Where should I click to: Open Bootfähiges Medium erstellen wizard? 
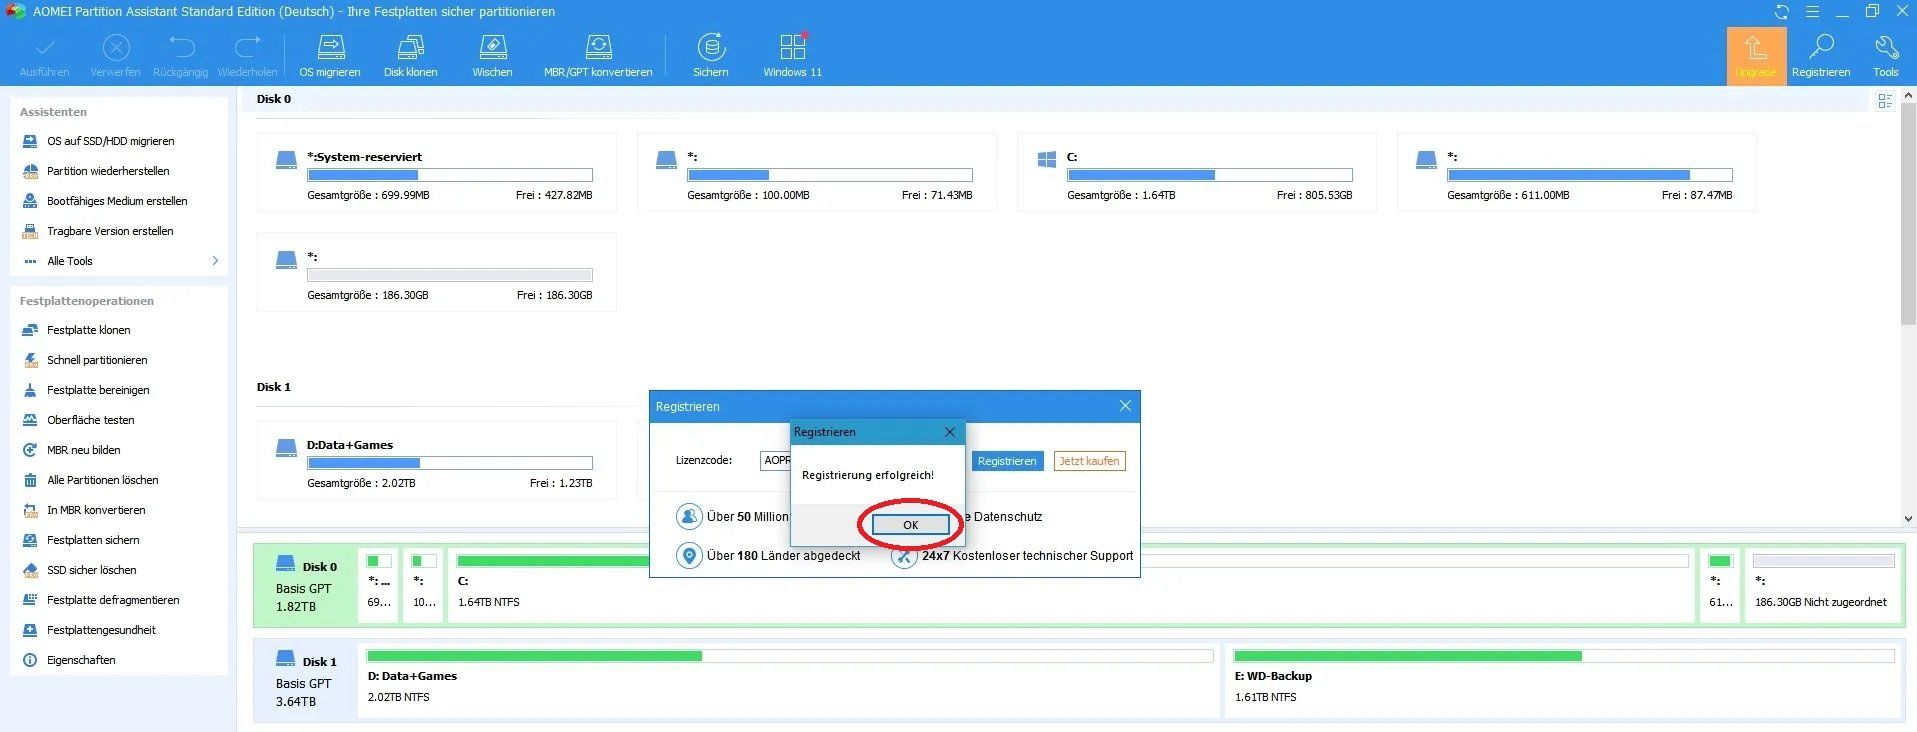pyautogui.click(x=117, y=201)
